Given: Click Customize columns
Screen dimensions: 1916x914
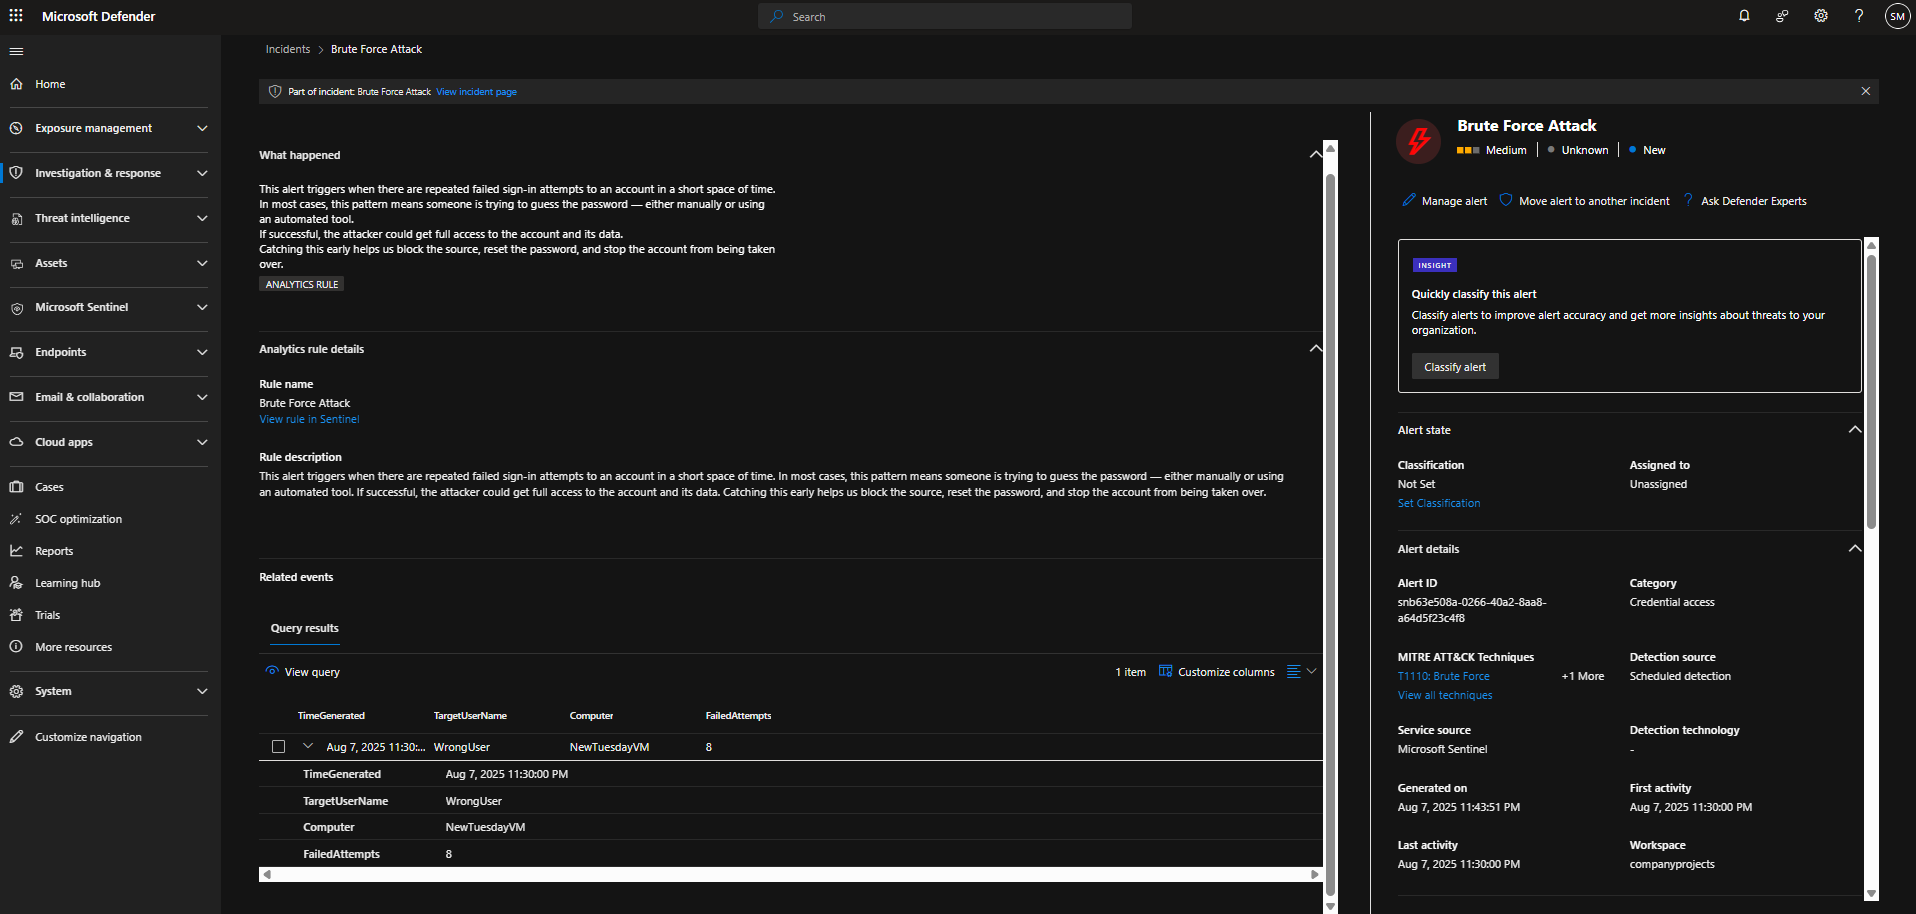Looking at the screenshot, I should 1217,672.
